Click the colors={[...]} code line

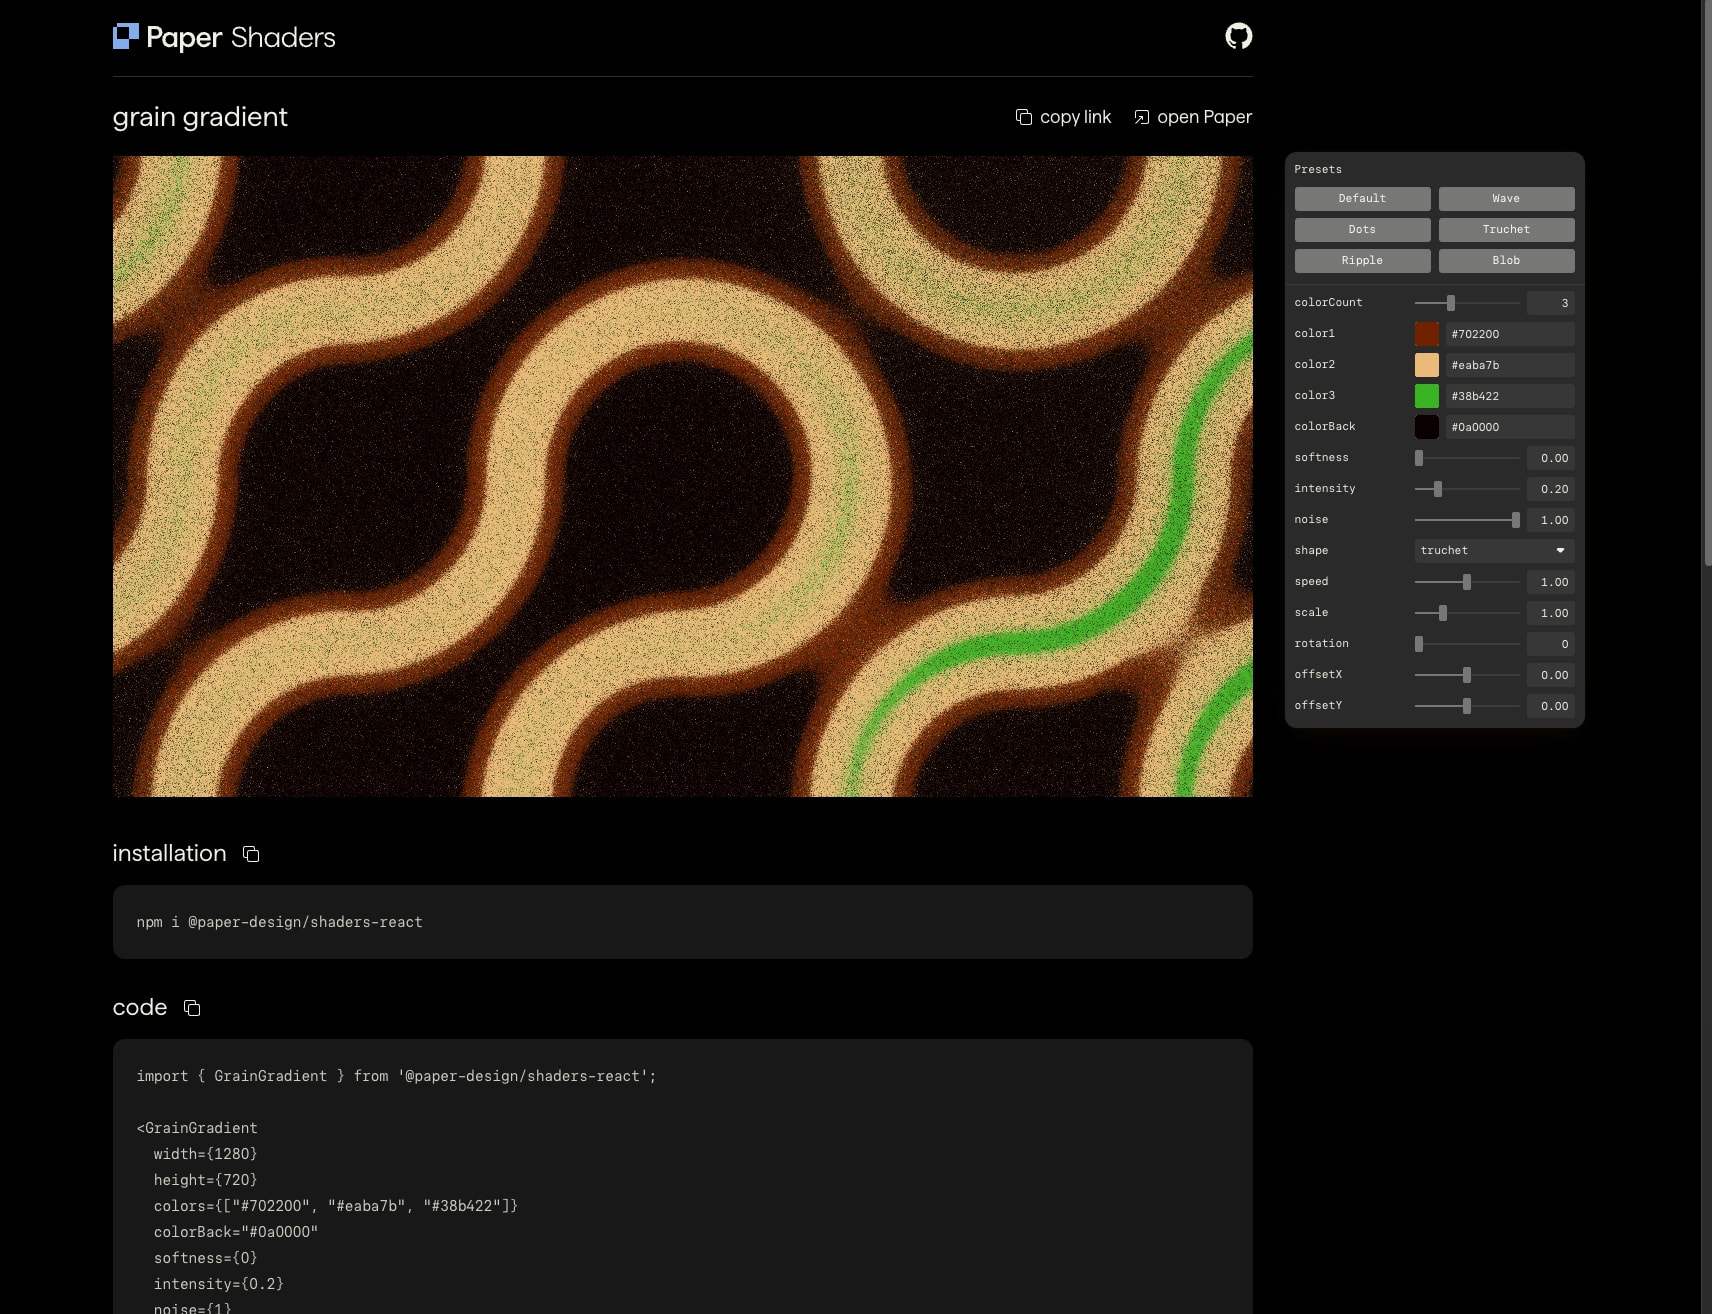pyautogui.click(x=336, y=1206)
